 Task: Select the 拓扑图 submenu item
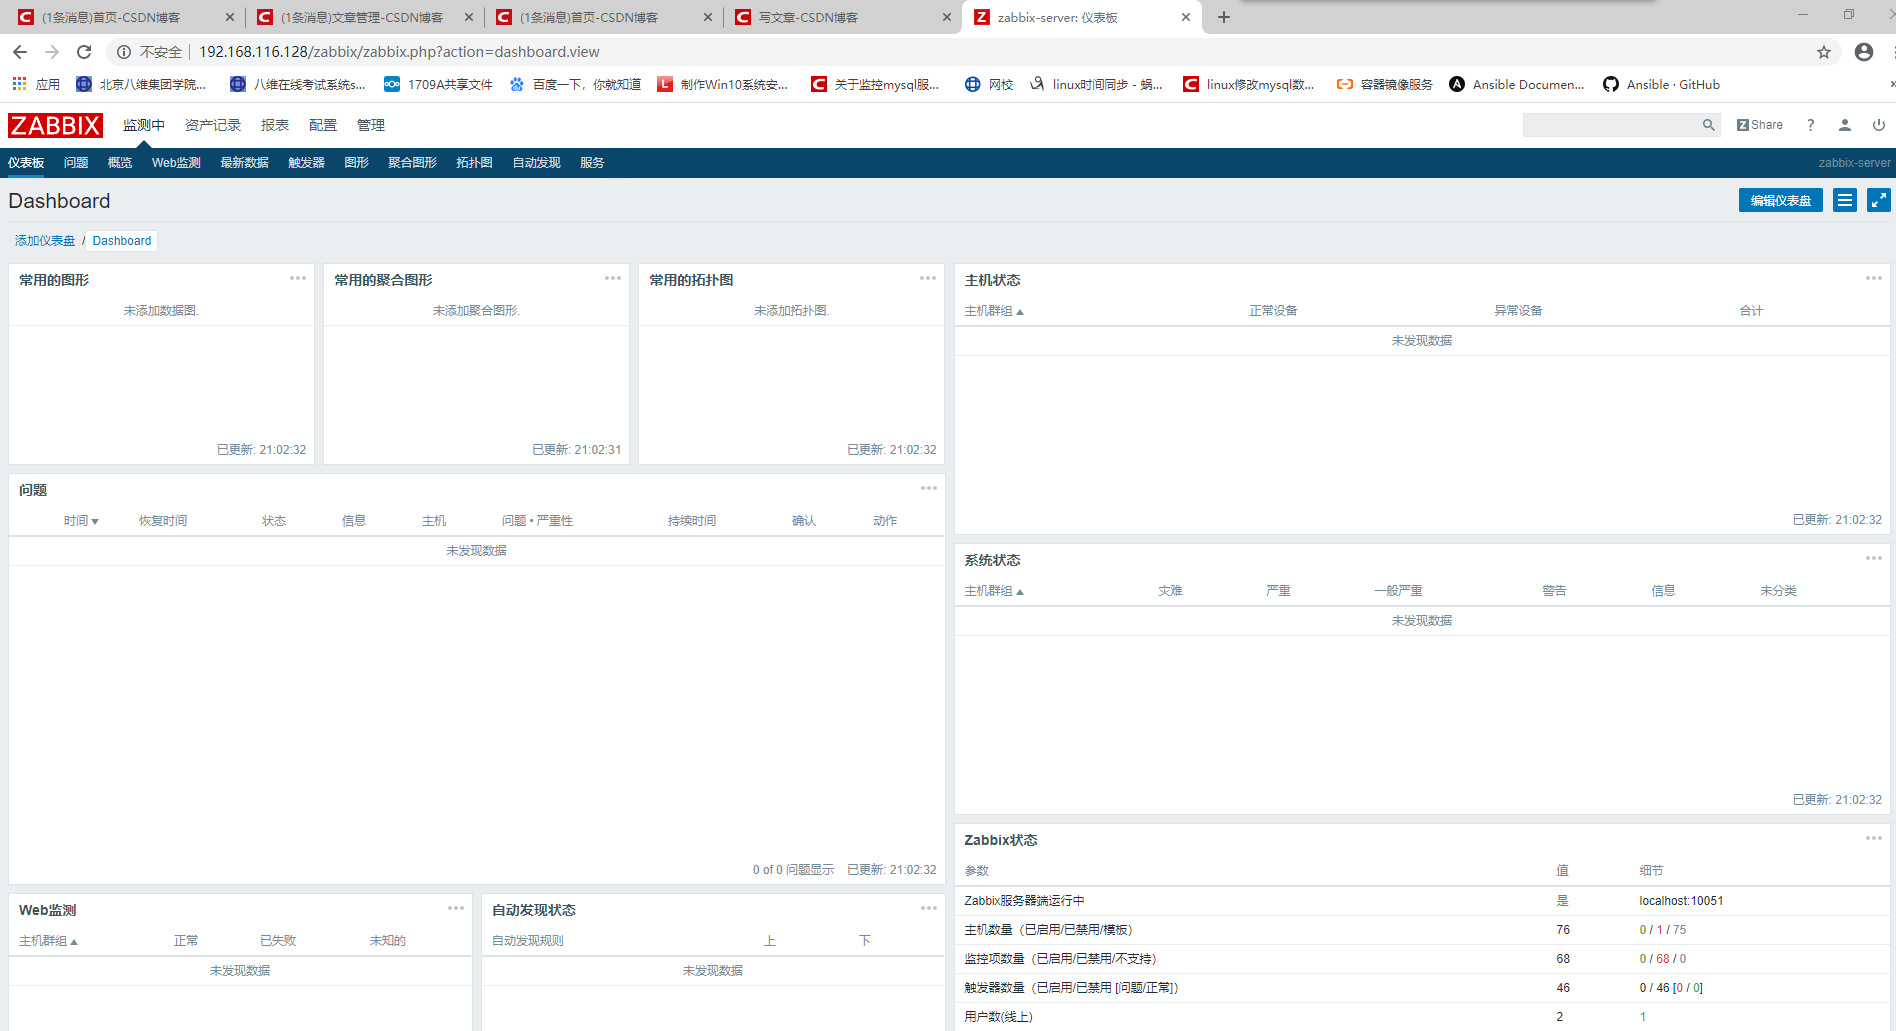click(474, 163)
